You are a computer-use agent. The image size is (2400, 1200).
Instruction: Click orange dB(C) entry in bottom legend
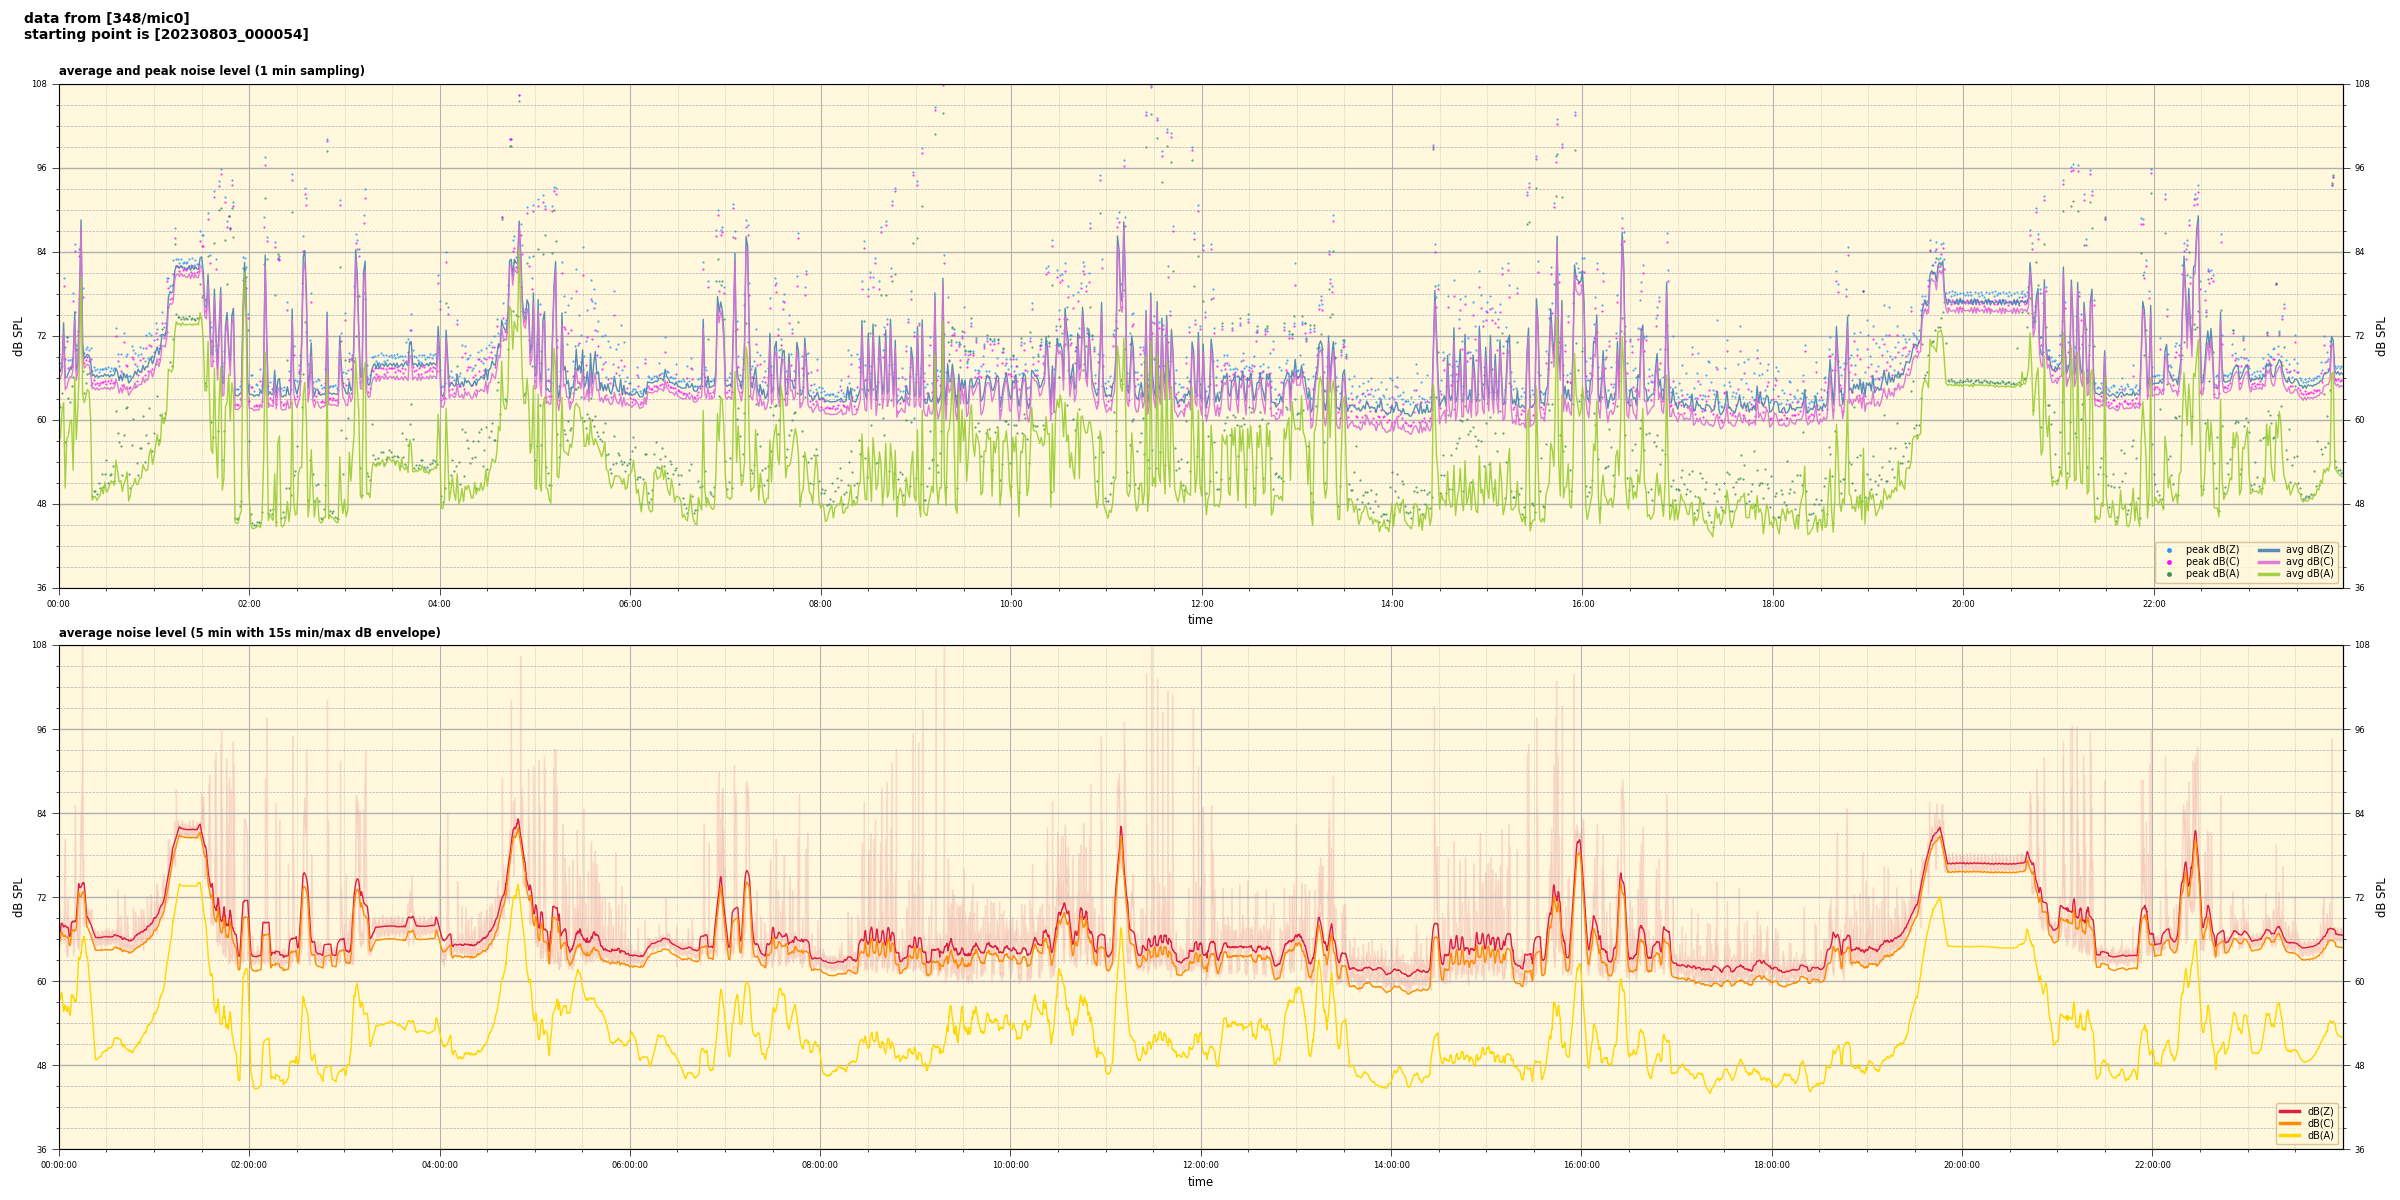[2289, 1123]
